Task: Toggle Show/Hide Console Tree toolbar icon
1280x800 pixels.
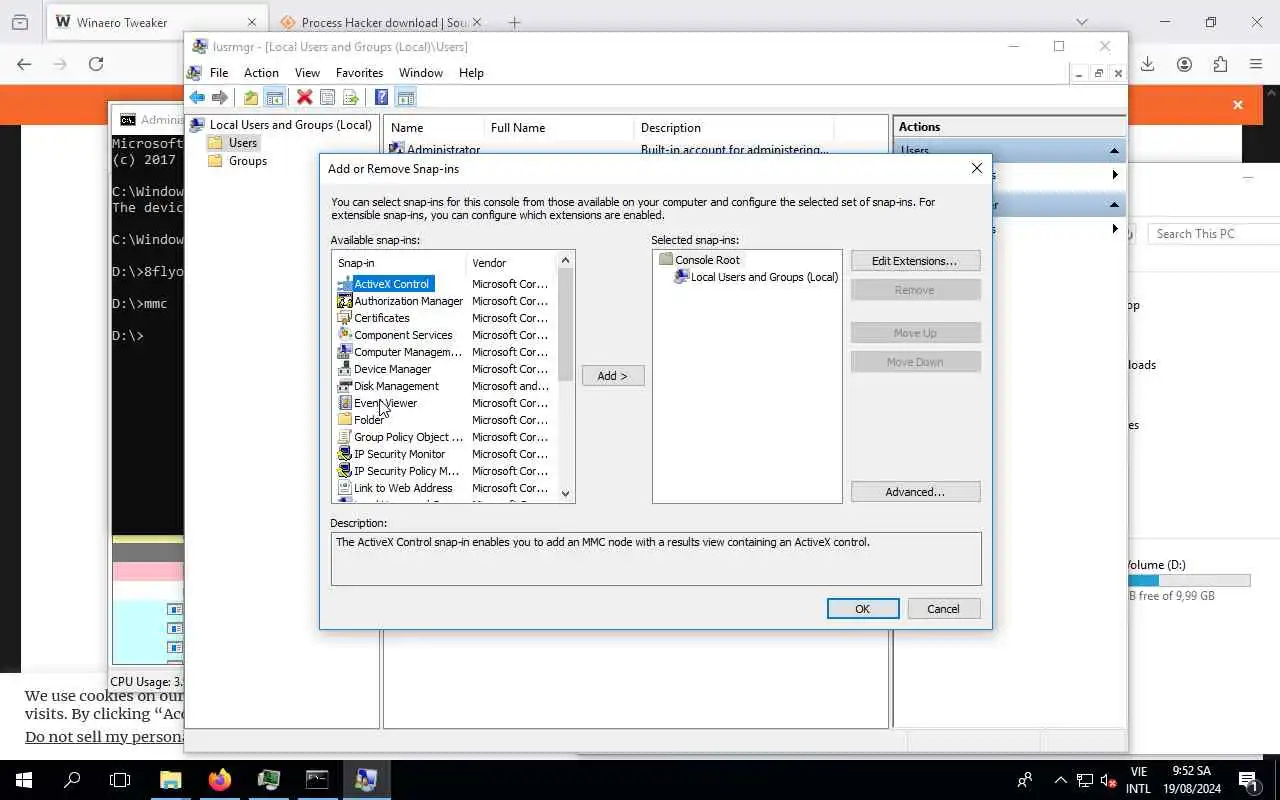Action: 274,97
